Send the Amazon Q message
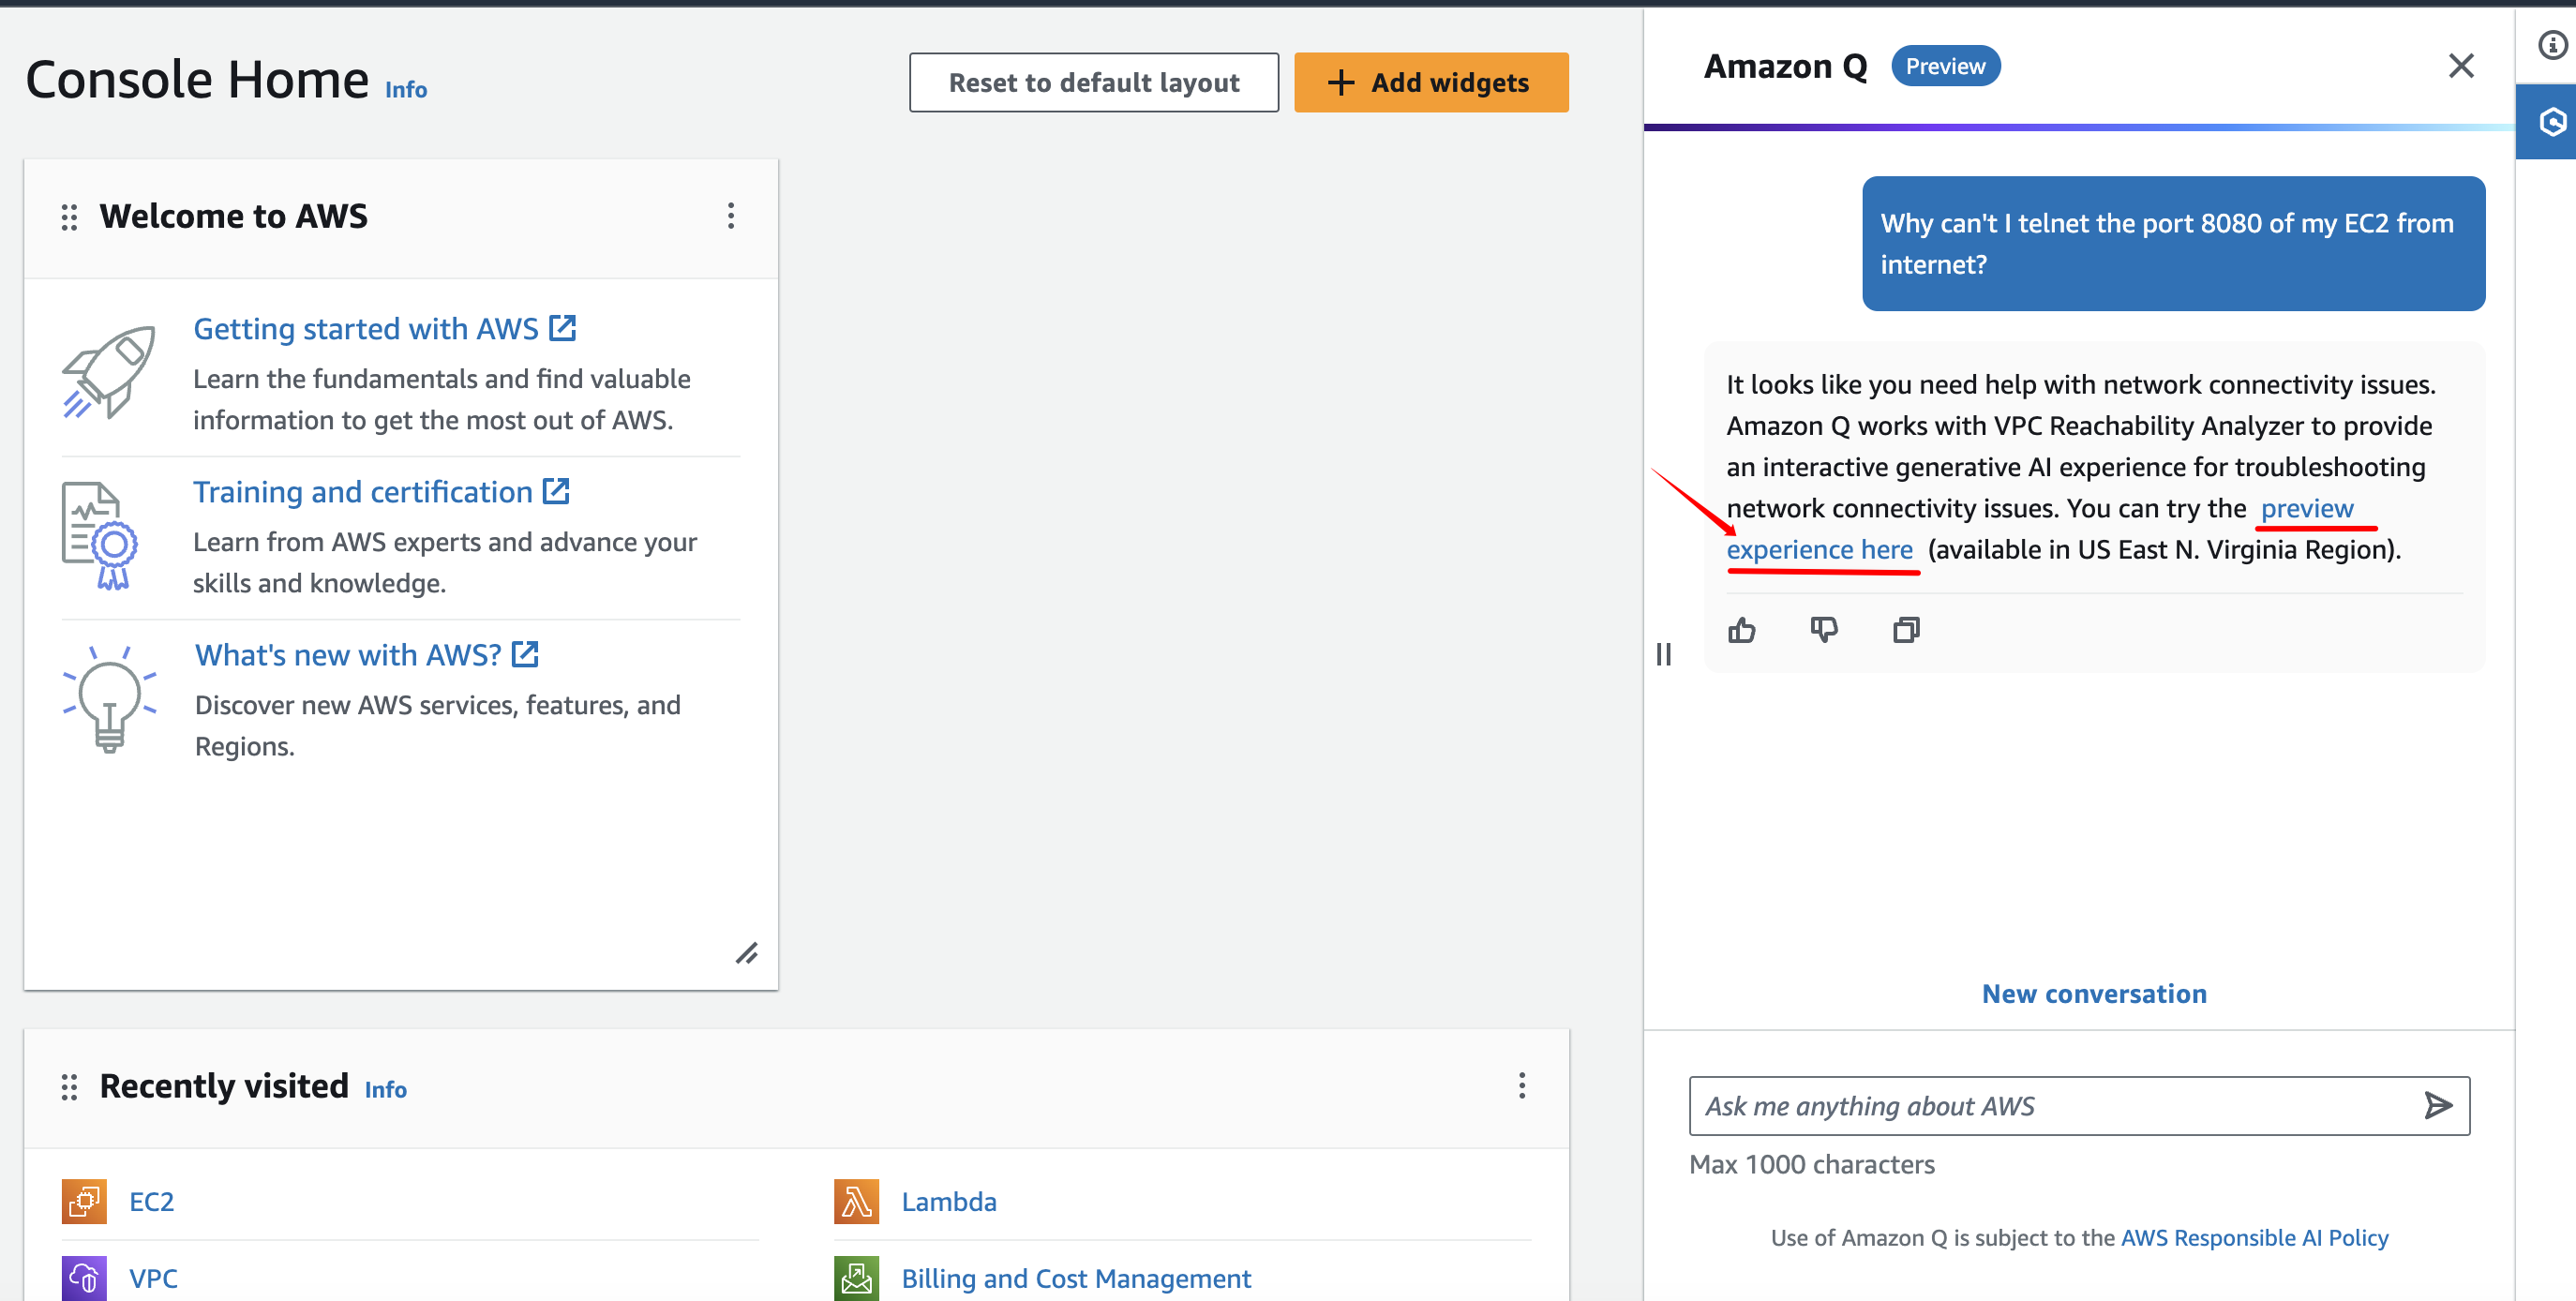 coord(2438,1105)
